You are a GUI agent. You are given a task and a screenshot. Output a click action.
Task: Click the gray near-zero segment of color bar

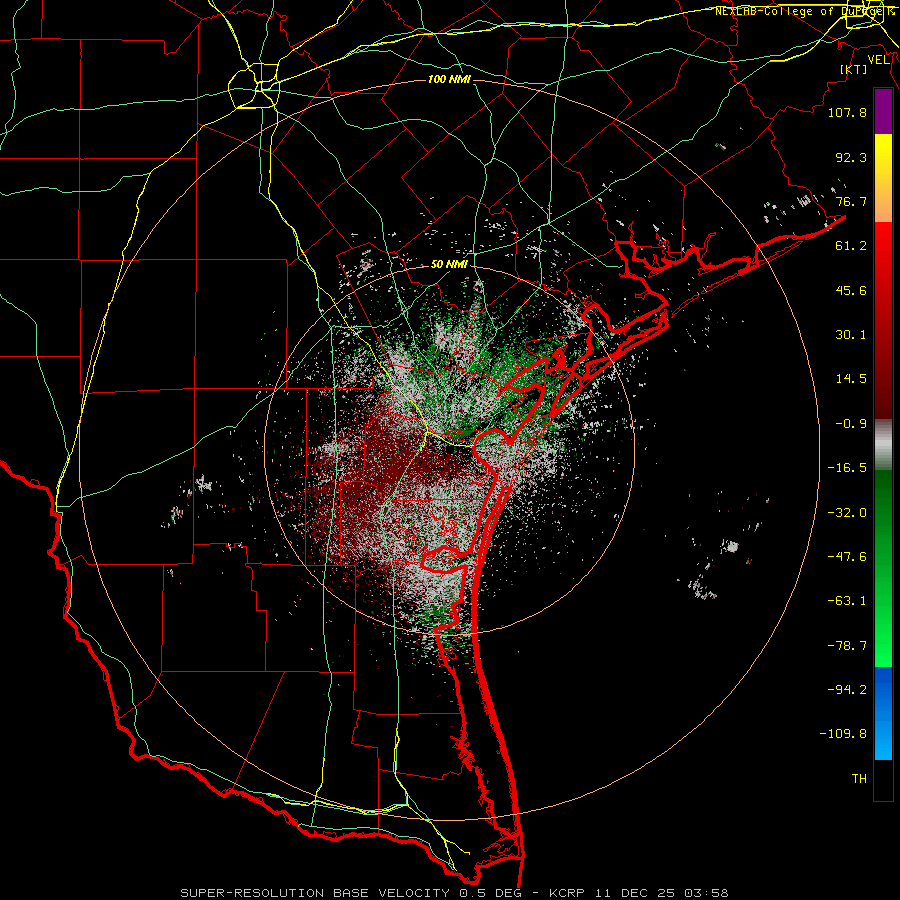tap(883, 445)
